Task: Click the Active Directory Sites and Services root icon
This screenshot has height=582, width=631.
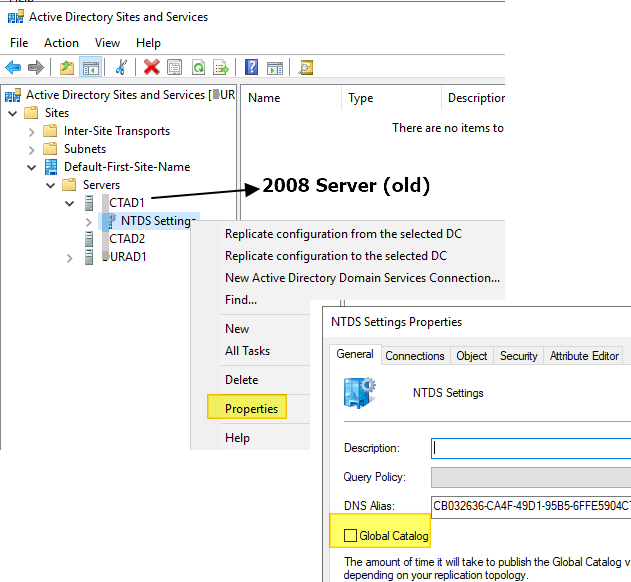Action: click(13, 95)
